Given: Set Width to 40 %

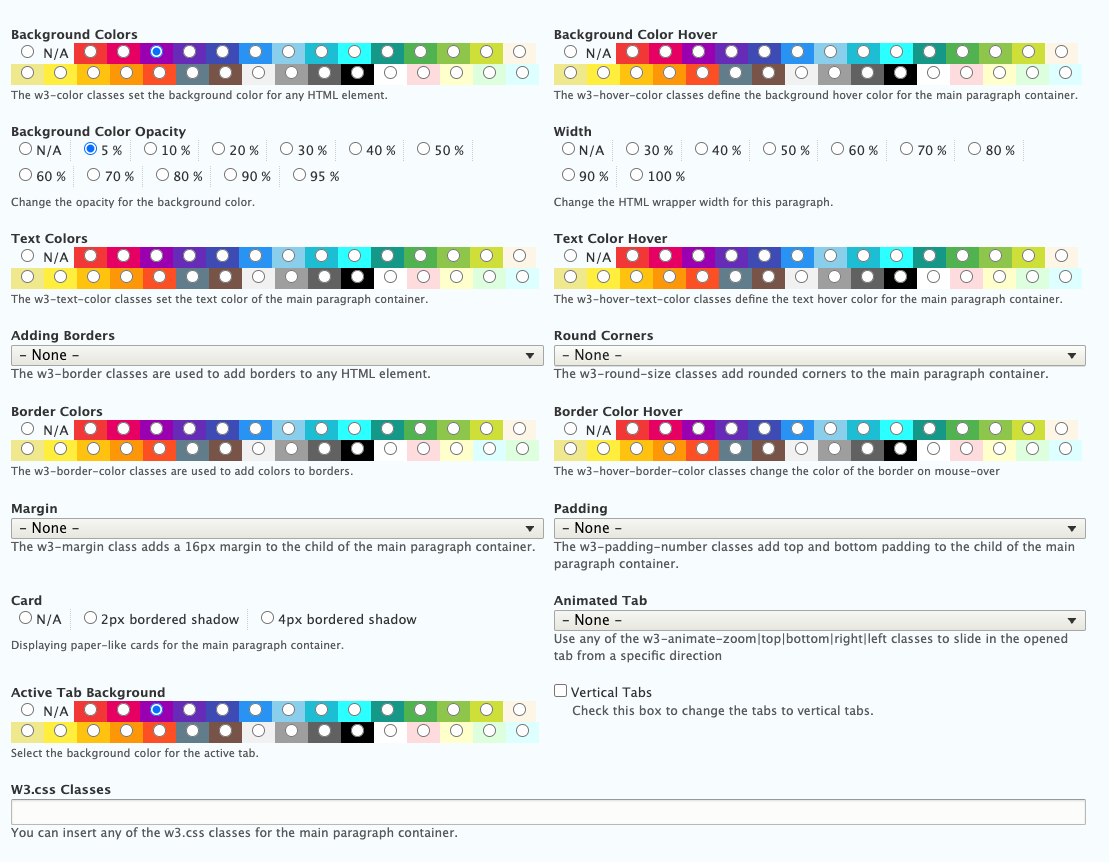Looking at the screenshot, I should pyautogui.click(x=701, y=148).
